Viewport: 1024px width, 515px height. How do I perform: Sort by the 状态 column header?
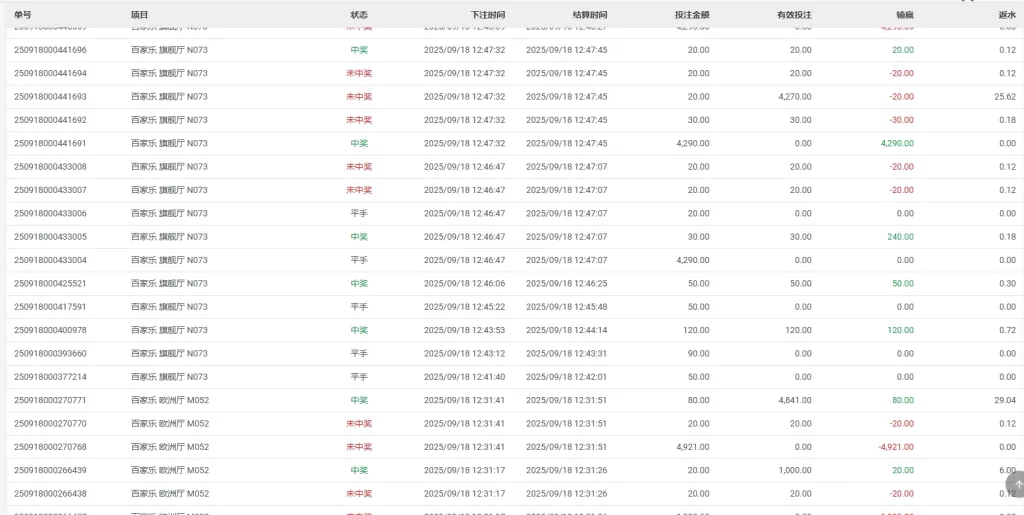[359, 15]
